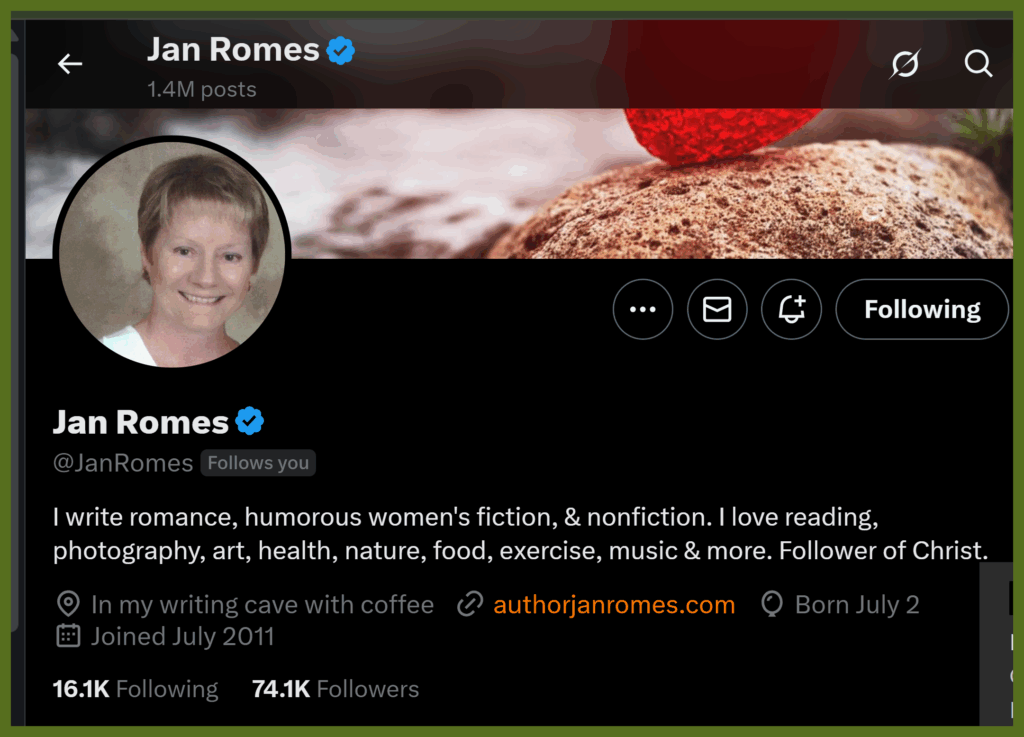This screenshot has height=737, width=1024.
Task: Open the 74.1K Followers list
Action: click(x=336, y=689)
